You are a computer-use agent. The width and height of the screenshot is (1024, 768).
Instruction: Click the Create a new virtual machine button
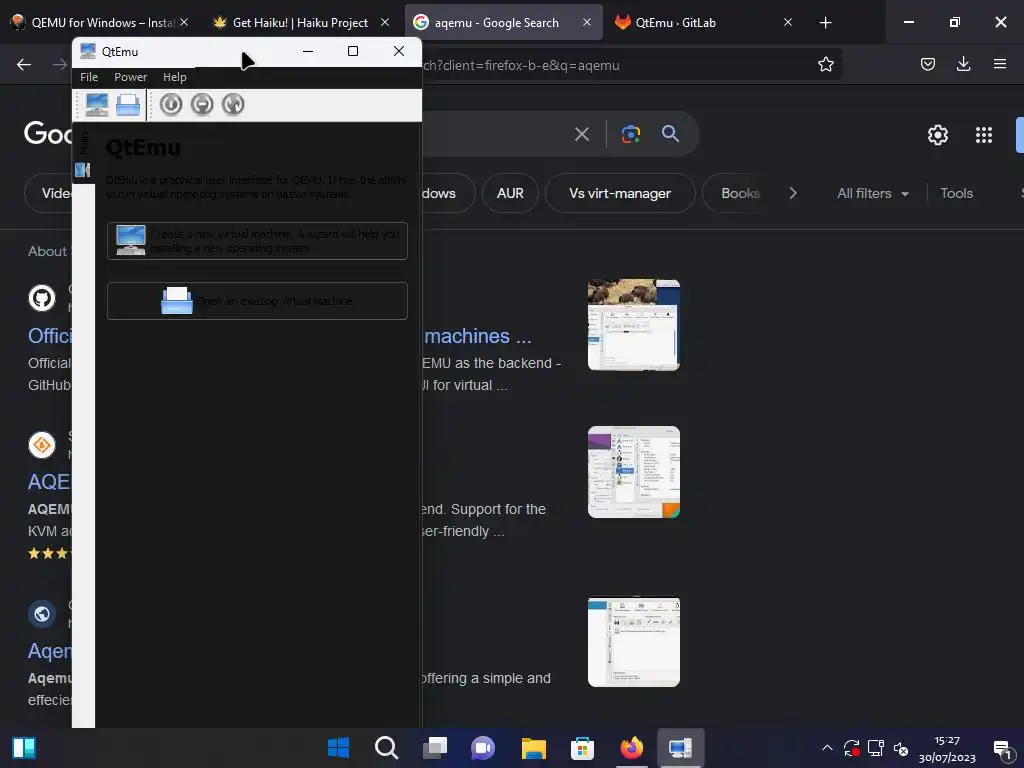[257, 241]
